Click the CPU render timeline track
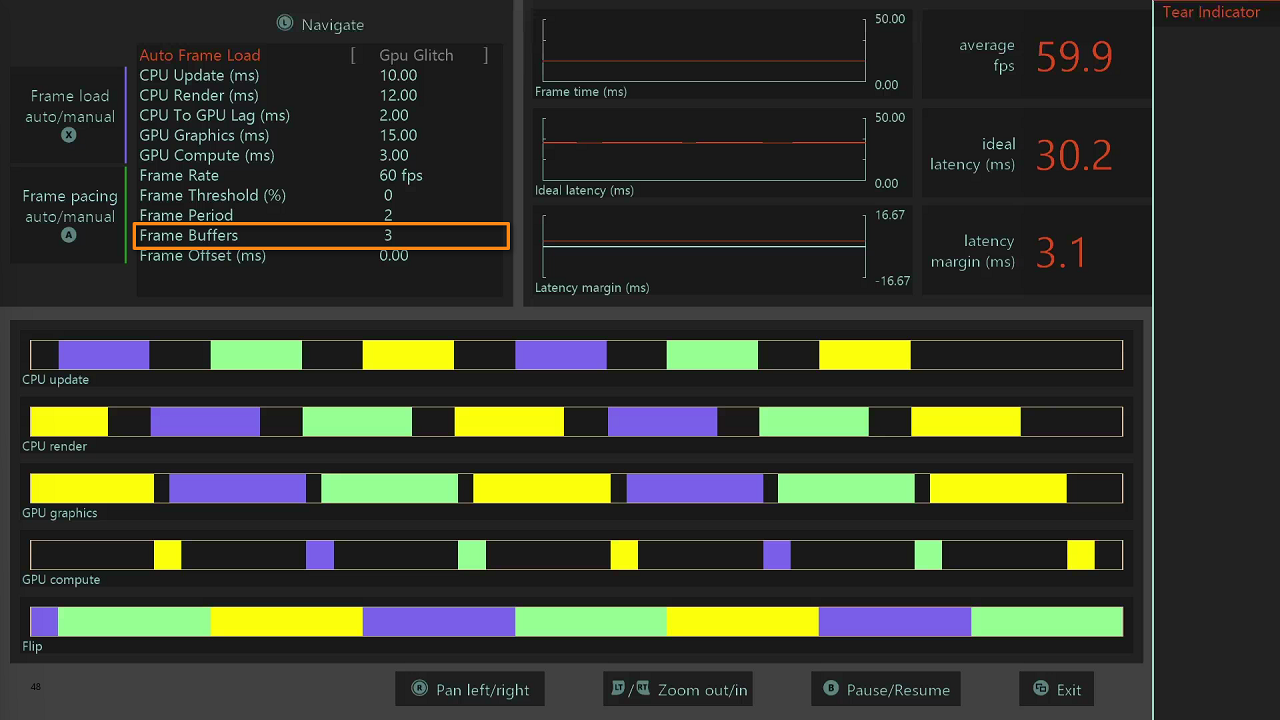Viewport: 1280px width, 720px height. [576, 421]
